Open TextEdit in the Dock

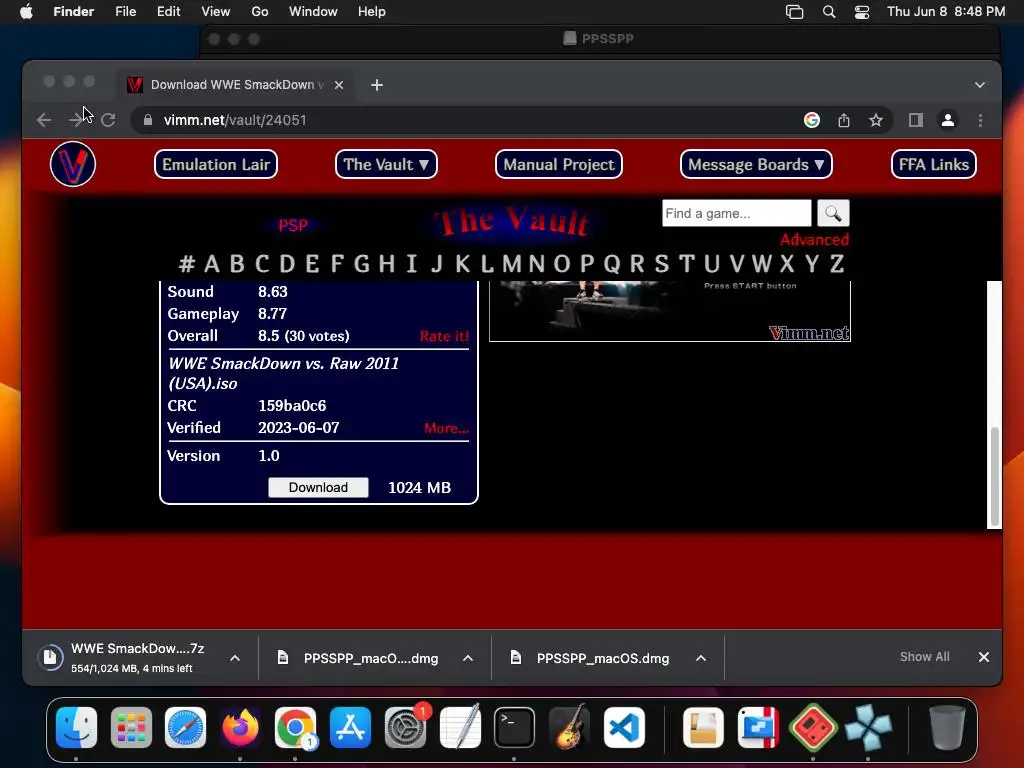coord(460,727)
